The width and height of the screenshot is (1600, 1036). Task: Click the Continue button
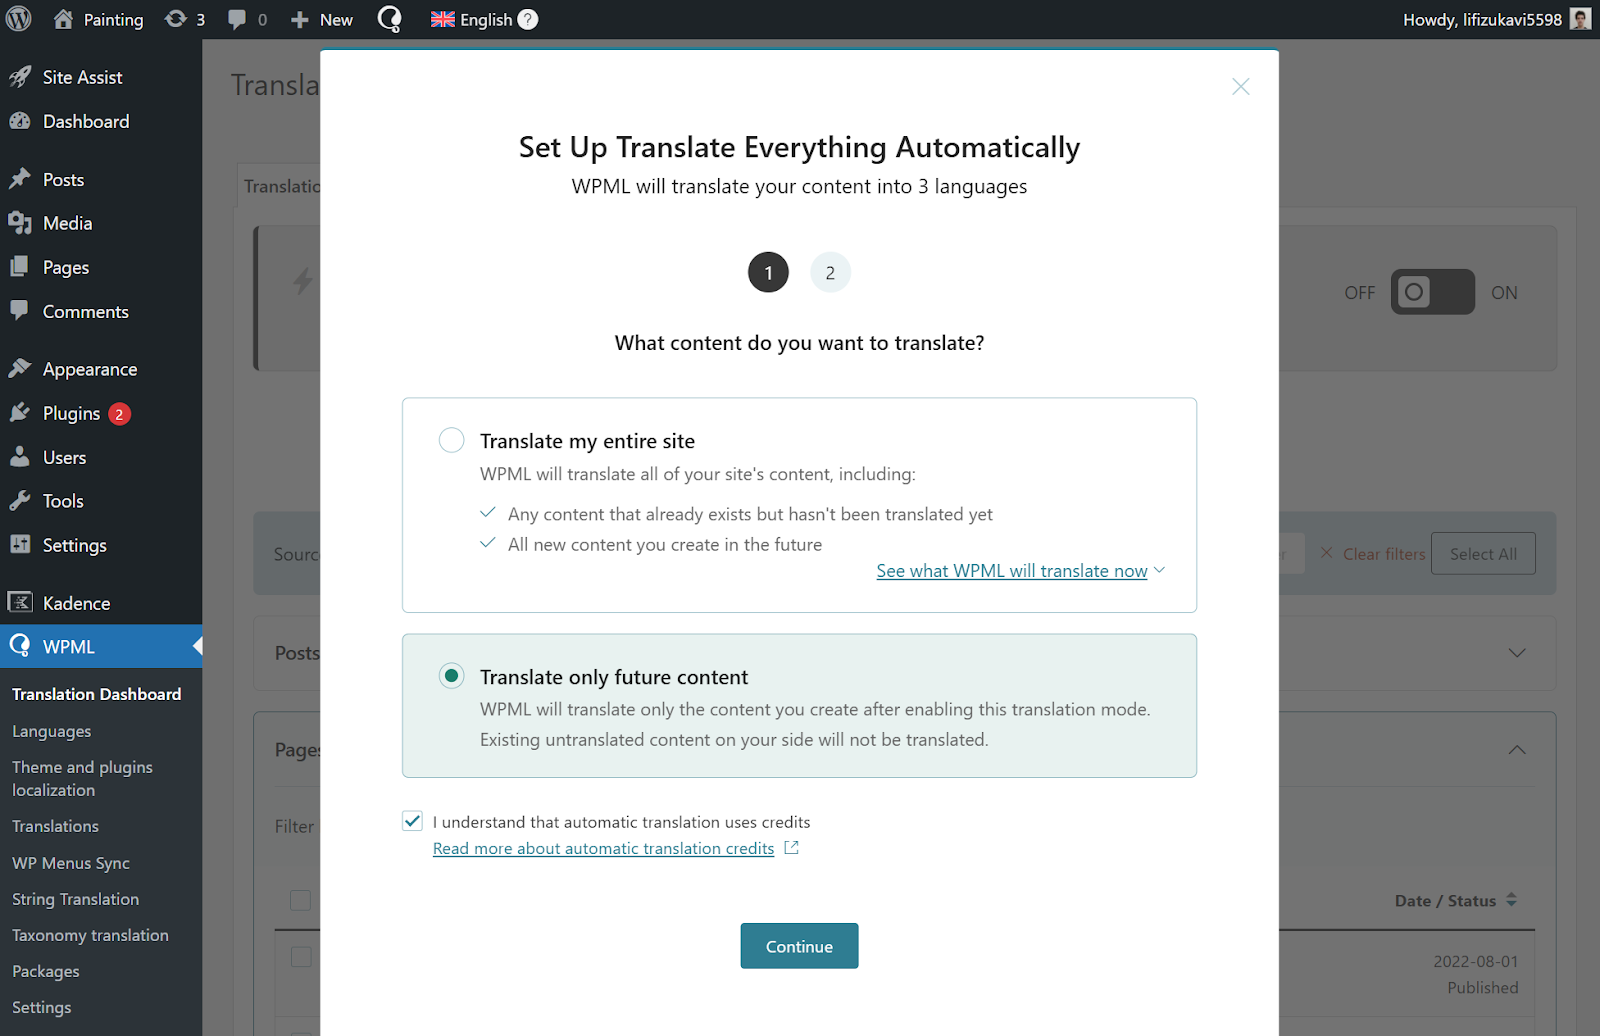tap(799, 946)
